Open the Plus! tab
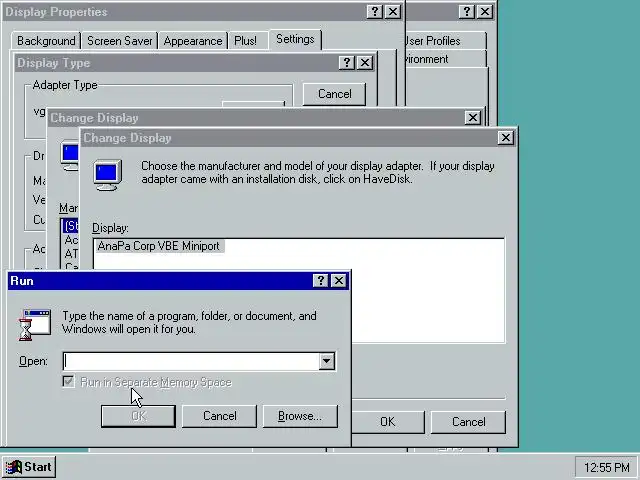640x480 pixels. pyautogui.click(x=246, y=41)
